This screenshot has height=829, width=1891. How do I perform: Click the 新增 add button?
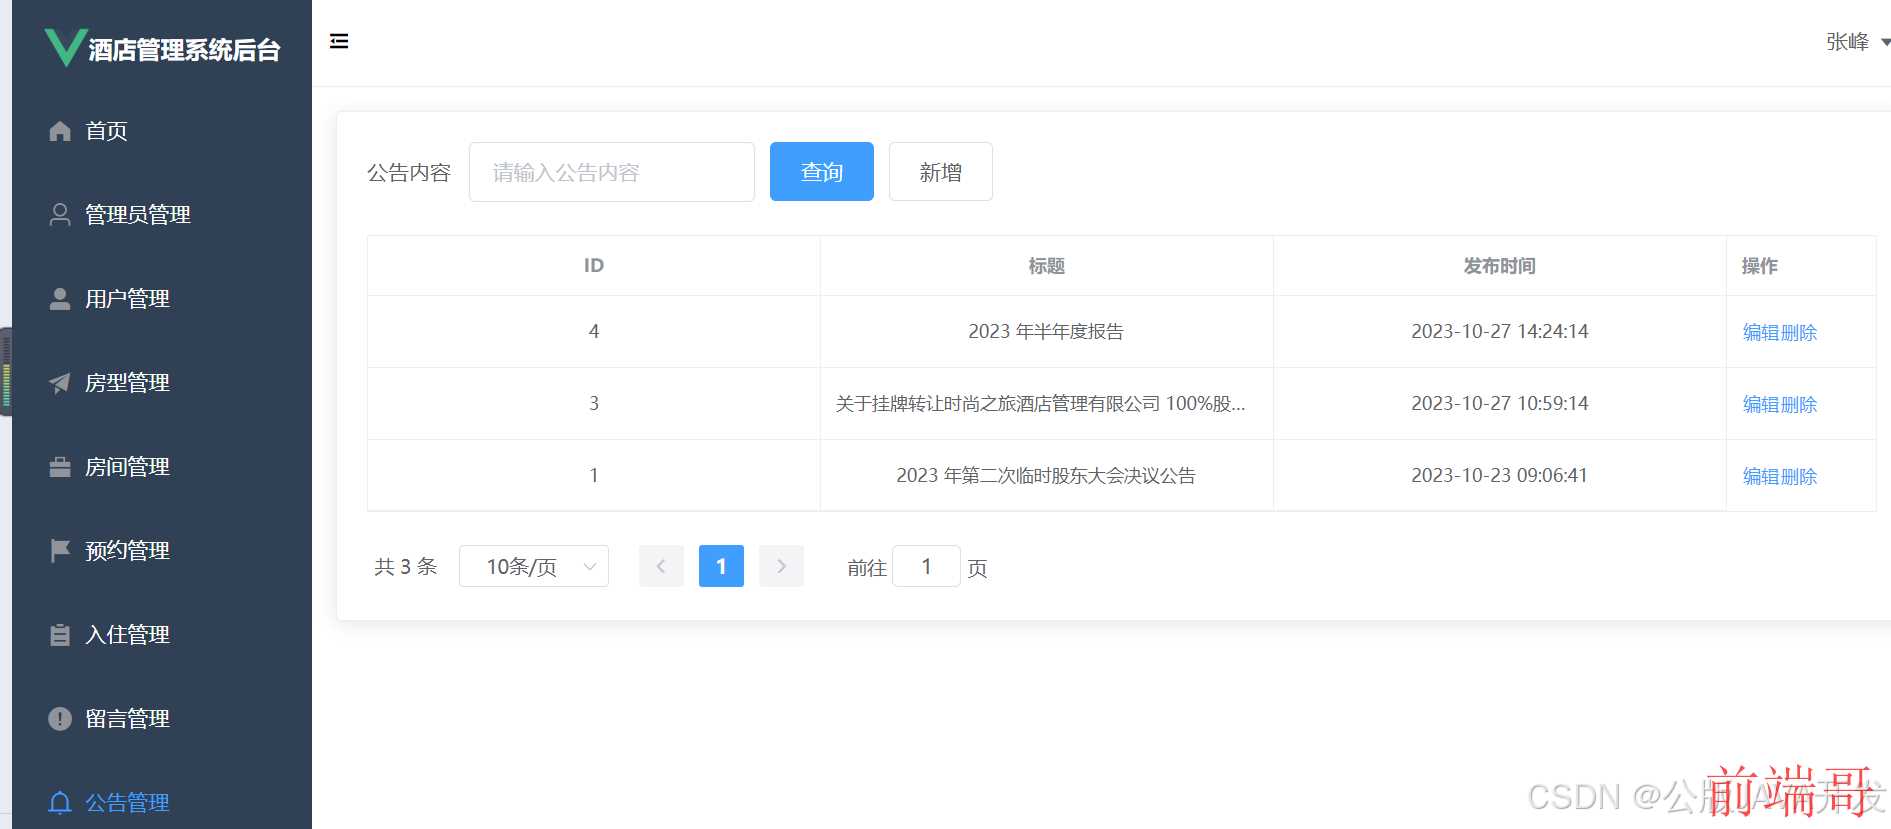coord(941,172)
